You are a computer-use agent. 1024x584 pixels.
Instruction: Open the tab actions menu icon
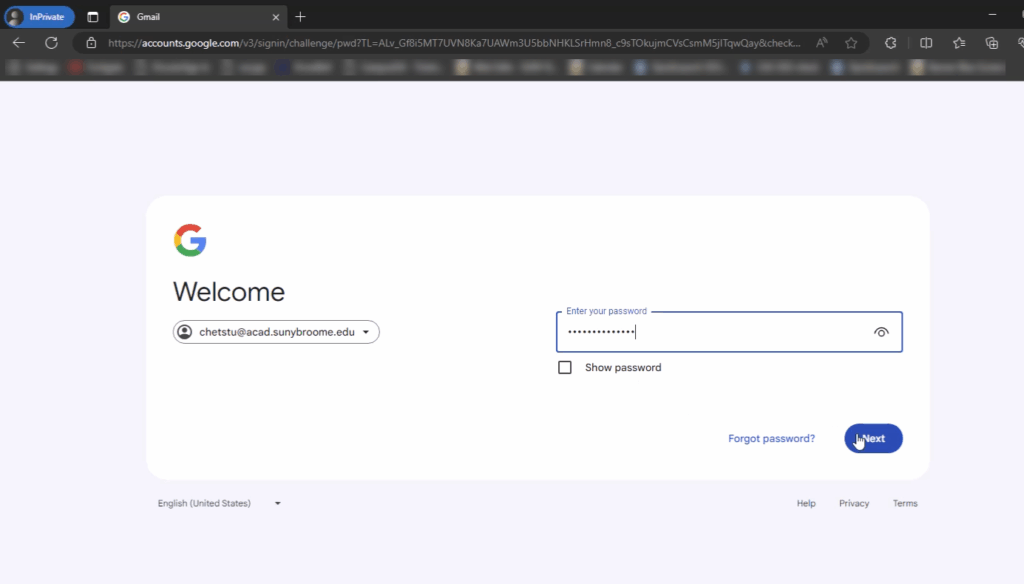(93, 17)
